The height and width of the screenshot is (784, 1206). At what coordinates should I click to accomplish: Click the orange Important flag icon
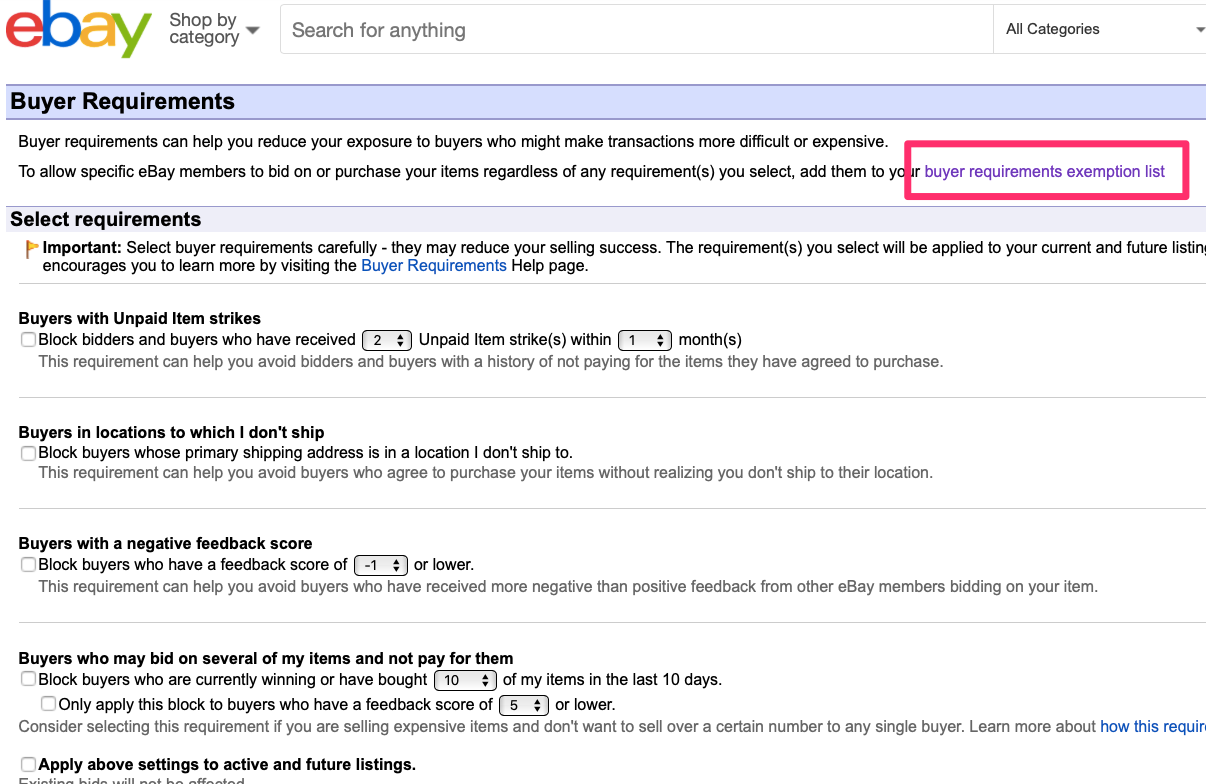pyautogui.click(x=31, y=248)
